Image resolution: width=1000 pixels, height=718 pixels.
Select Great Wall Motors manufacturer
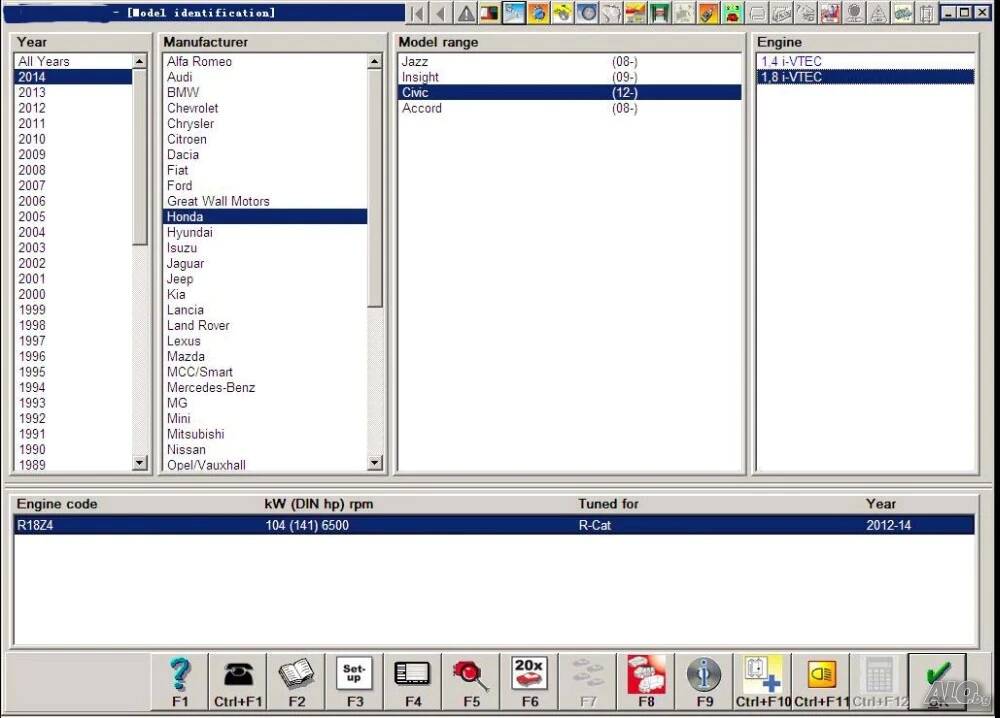point(265,201)
